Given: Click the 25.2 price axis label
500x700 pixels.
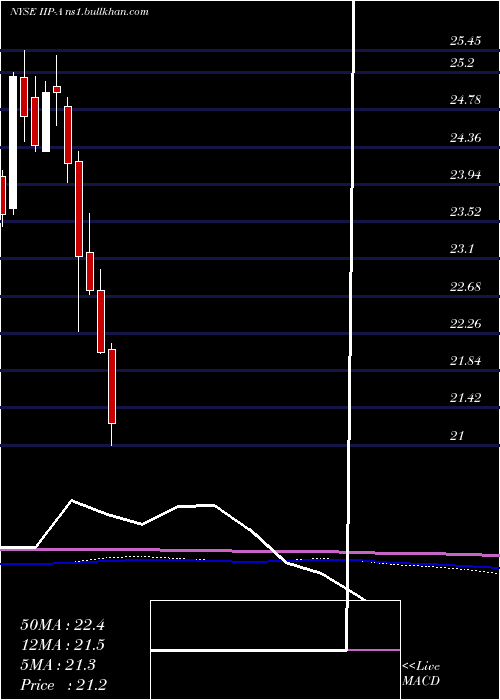Looking at the screenshot, I should [462, 63].
